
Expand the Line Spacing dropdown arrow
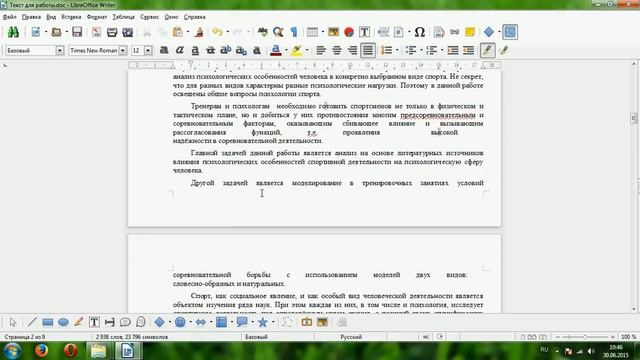(x=397, y=50)
